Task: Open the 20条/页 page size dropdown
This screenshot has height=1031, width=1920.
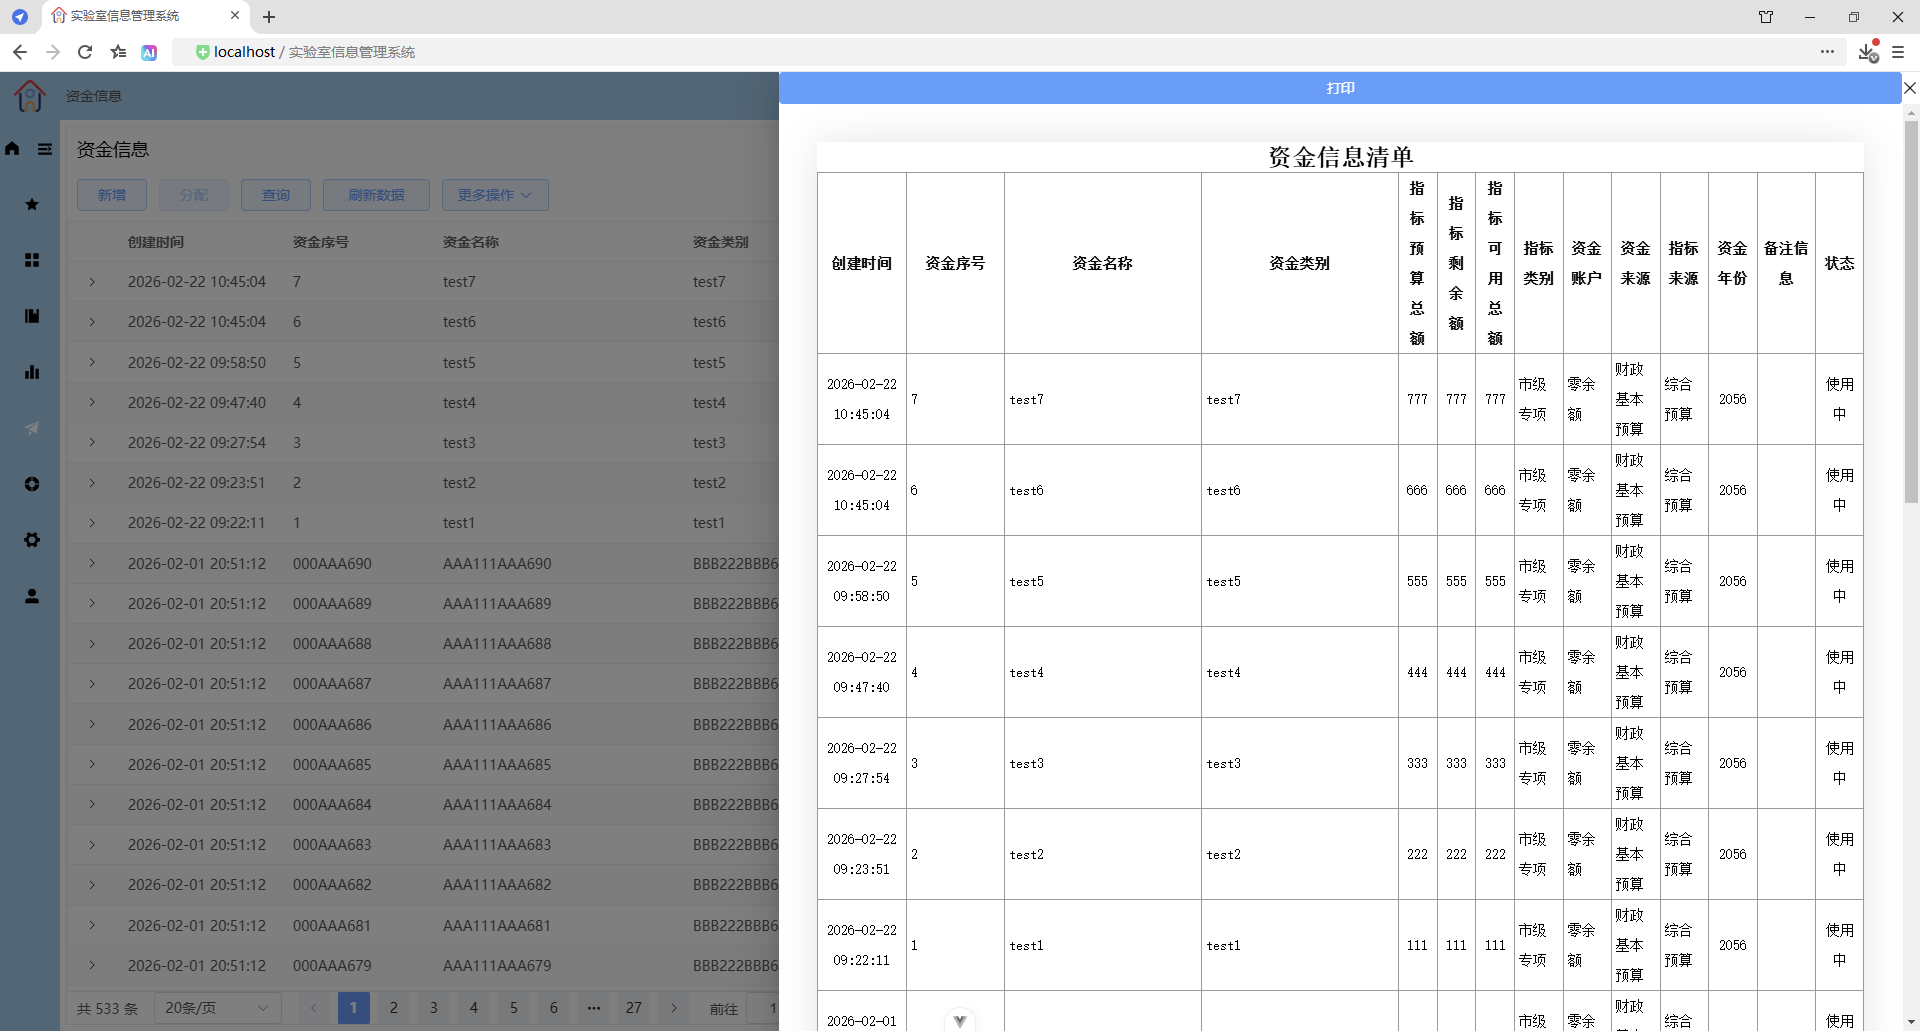Action: tap(217, 1008)
